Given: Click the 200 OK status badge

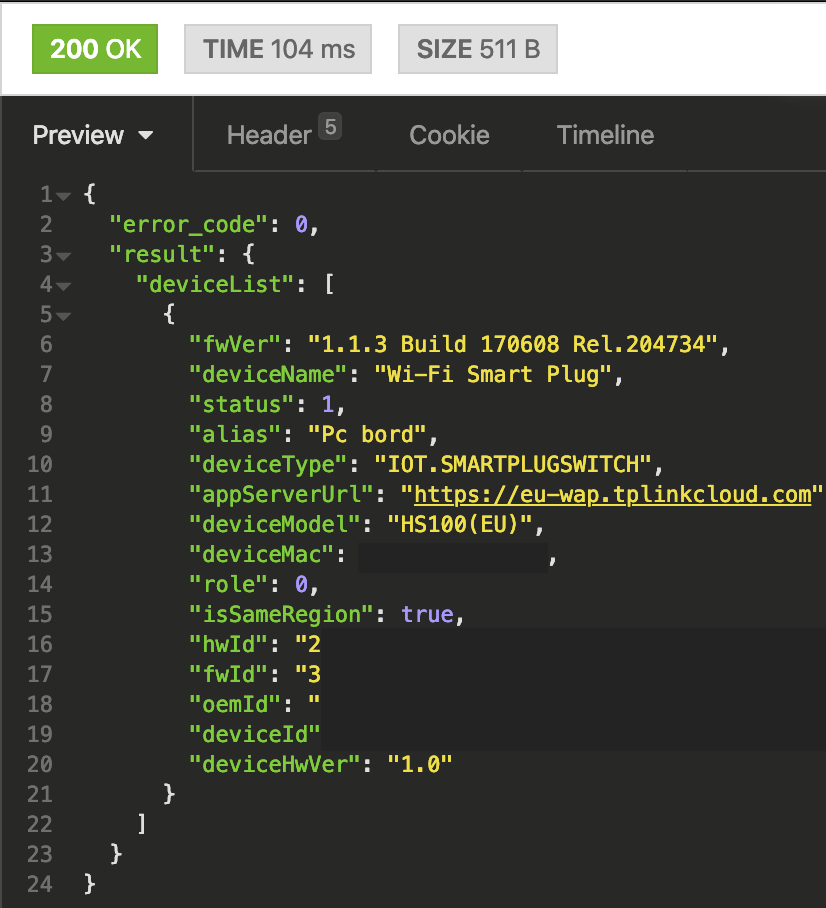Looking at the screenshot, I should click(94, 48).
